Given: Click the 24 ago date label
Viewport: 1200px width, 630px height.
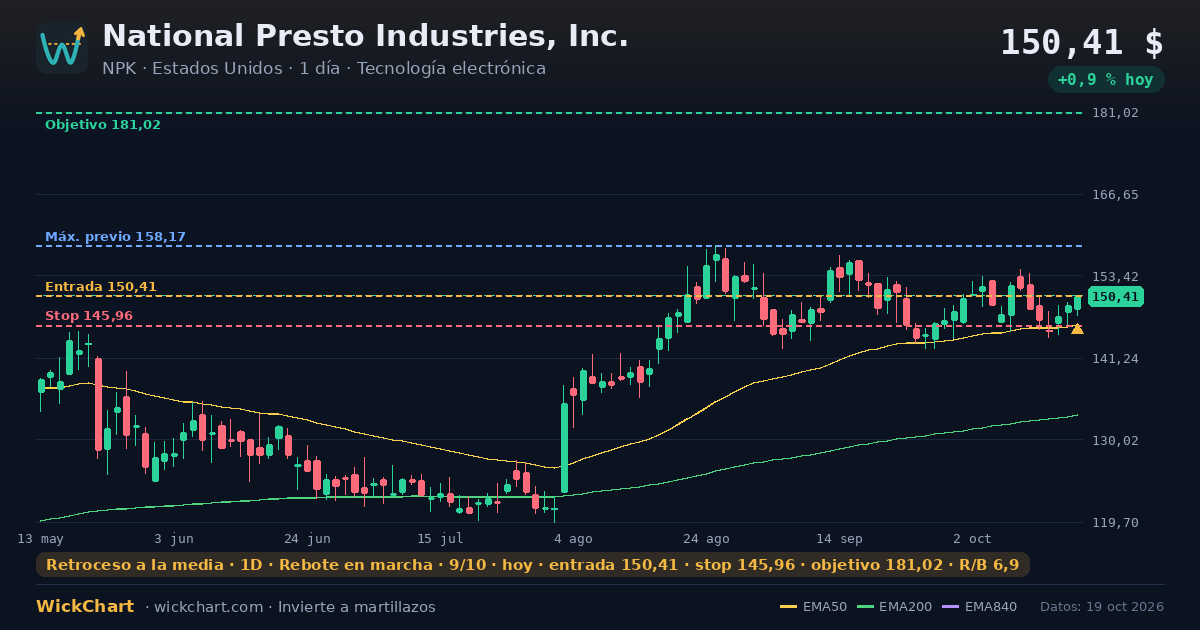Looking at the screenshot, I should 706,539.
